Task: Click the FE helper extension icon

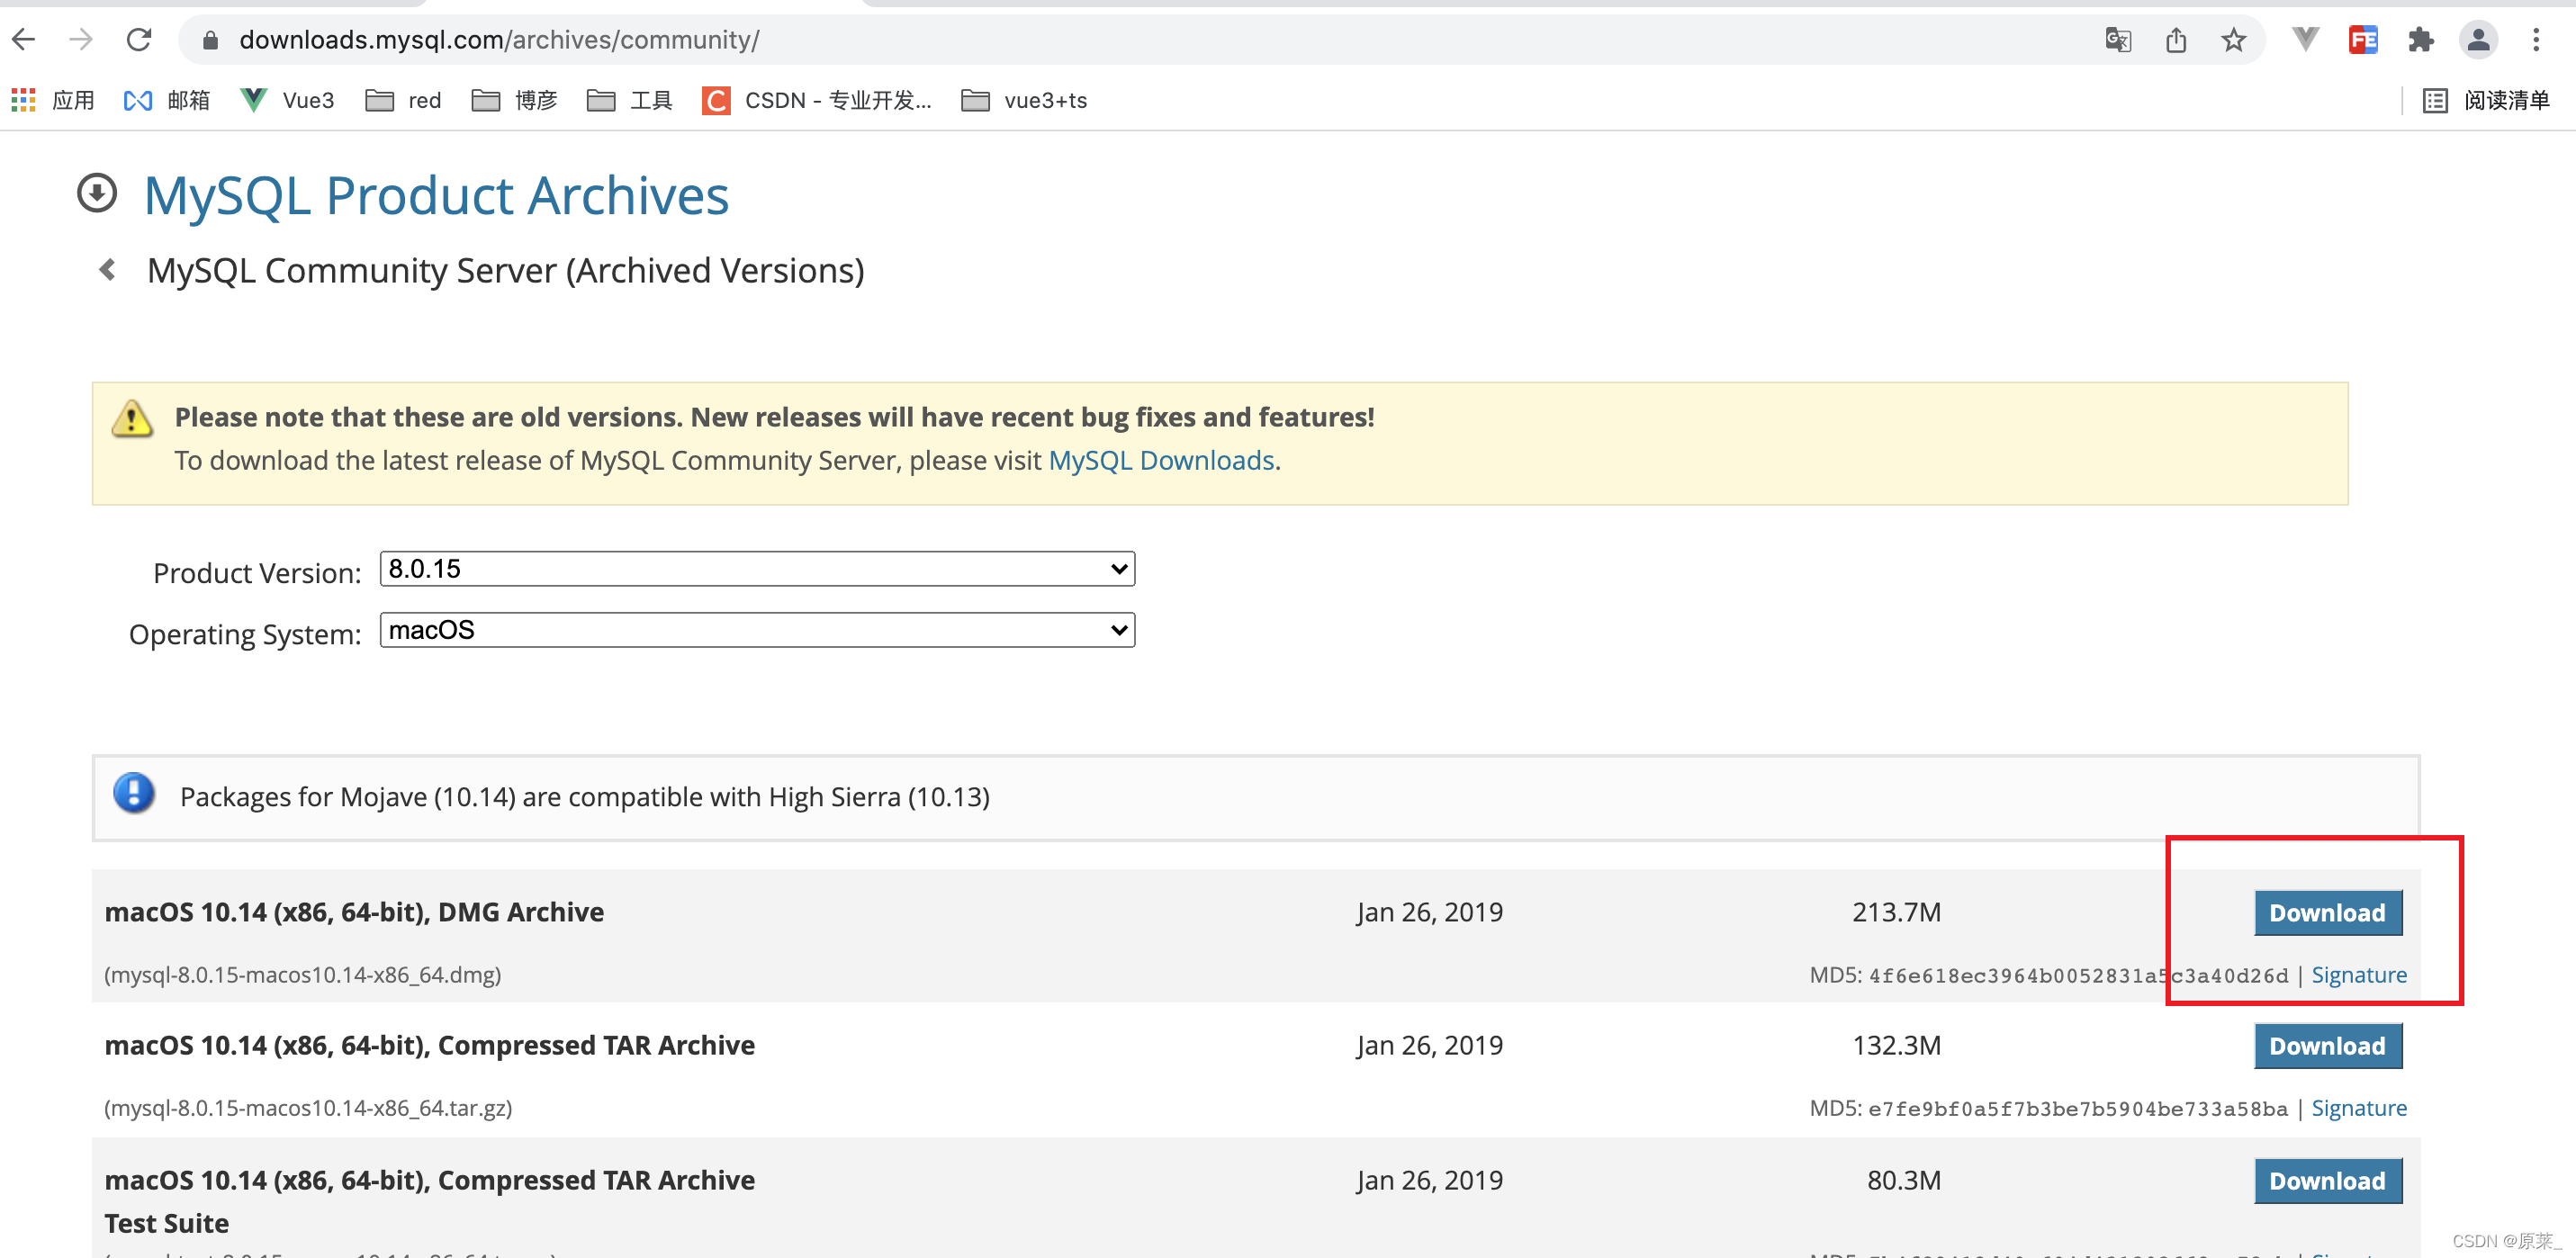Action: (x=2363, y=40)
